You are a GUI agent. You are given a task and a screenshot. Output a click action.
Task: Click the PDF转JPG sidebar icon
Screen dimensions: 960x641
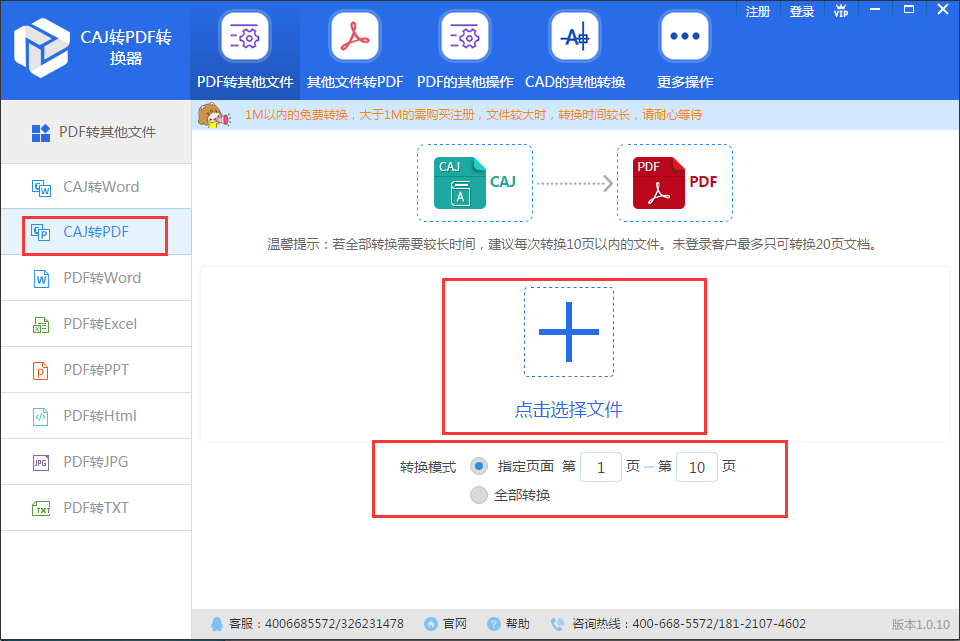(41, 462)
